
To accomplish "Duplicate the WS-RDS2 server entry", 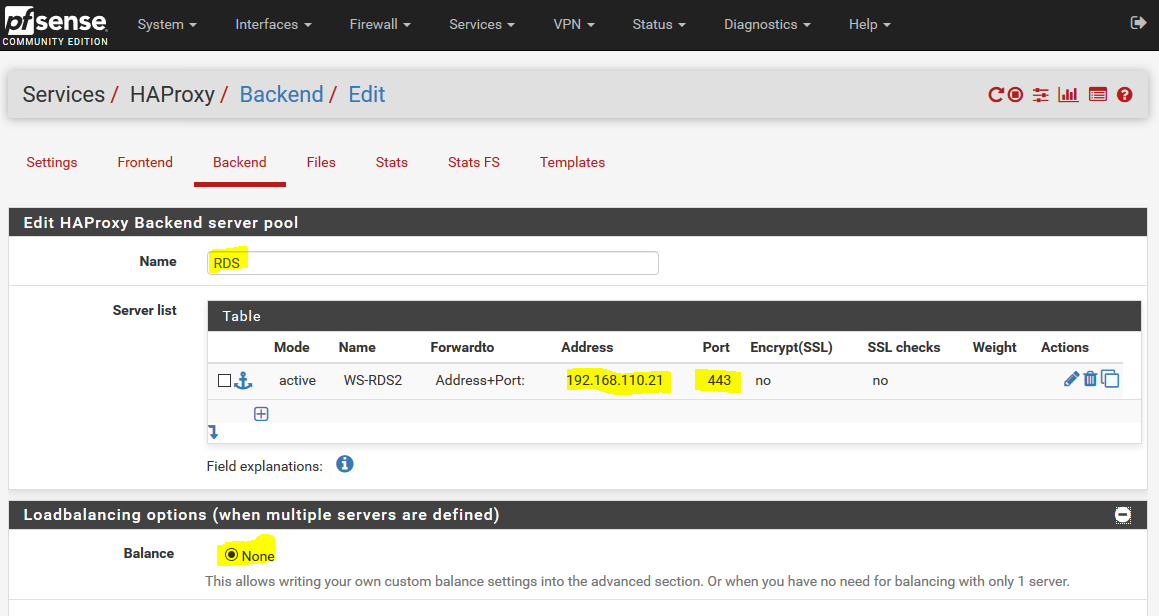I will (1109, 379).
